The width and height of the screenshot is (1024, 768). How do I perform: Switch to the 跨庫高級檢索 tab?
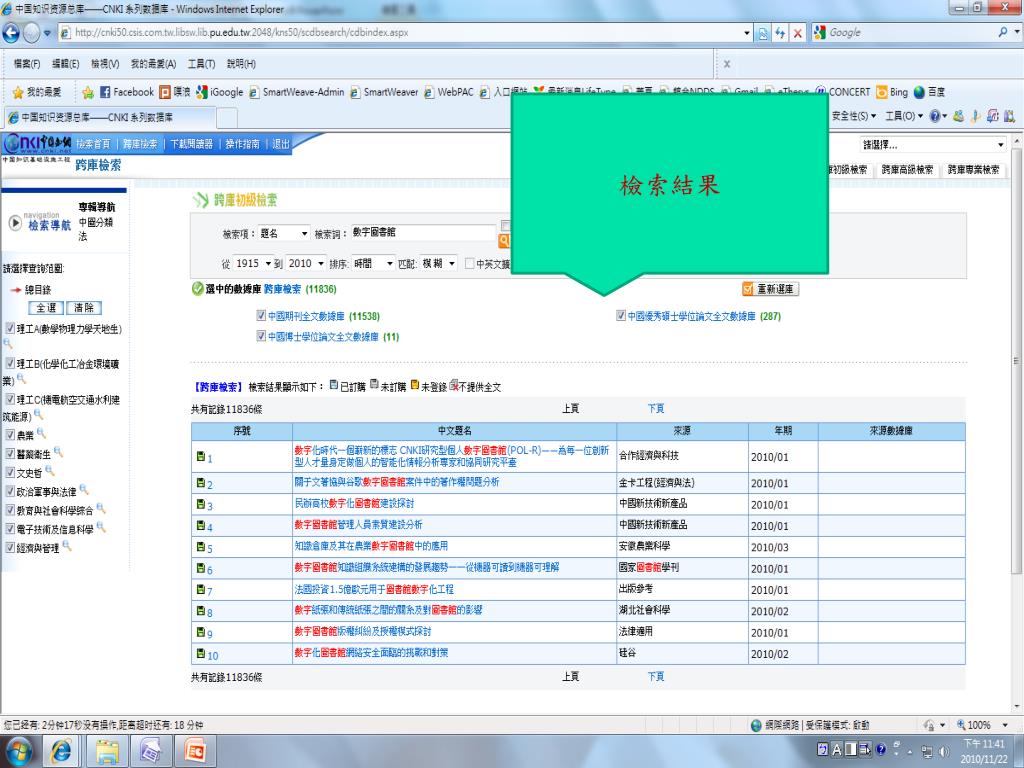click(x=907, y=169)
